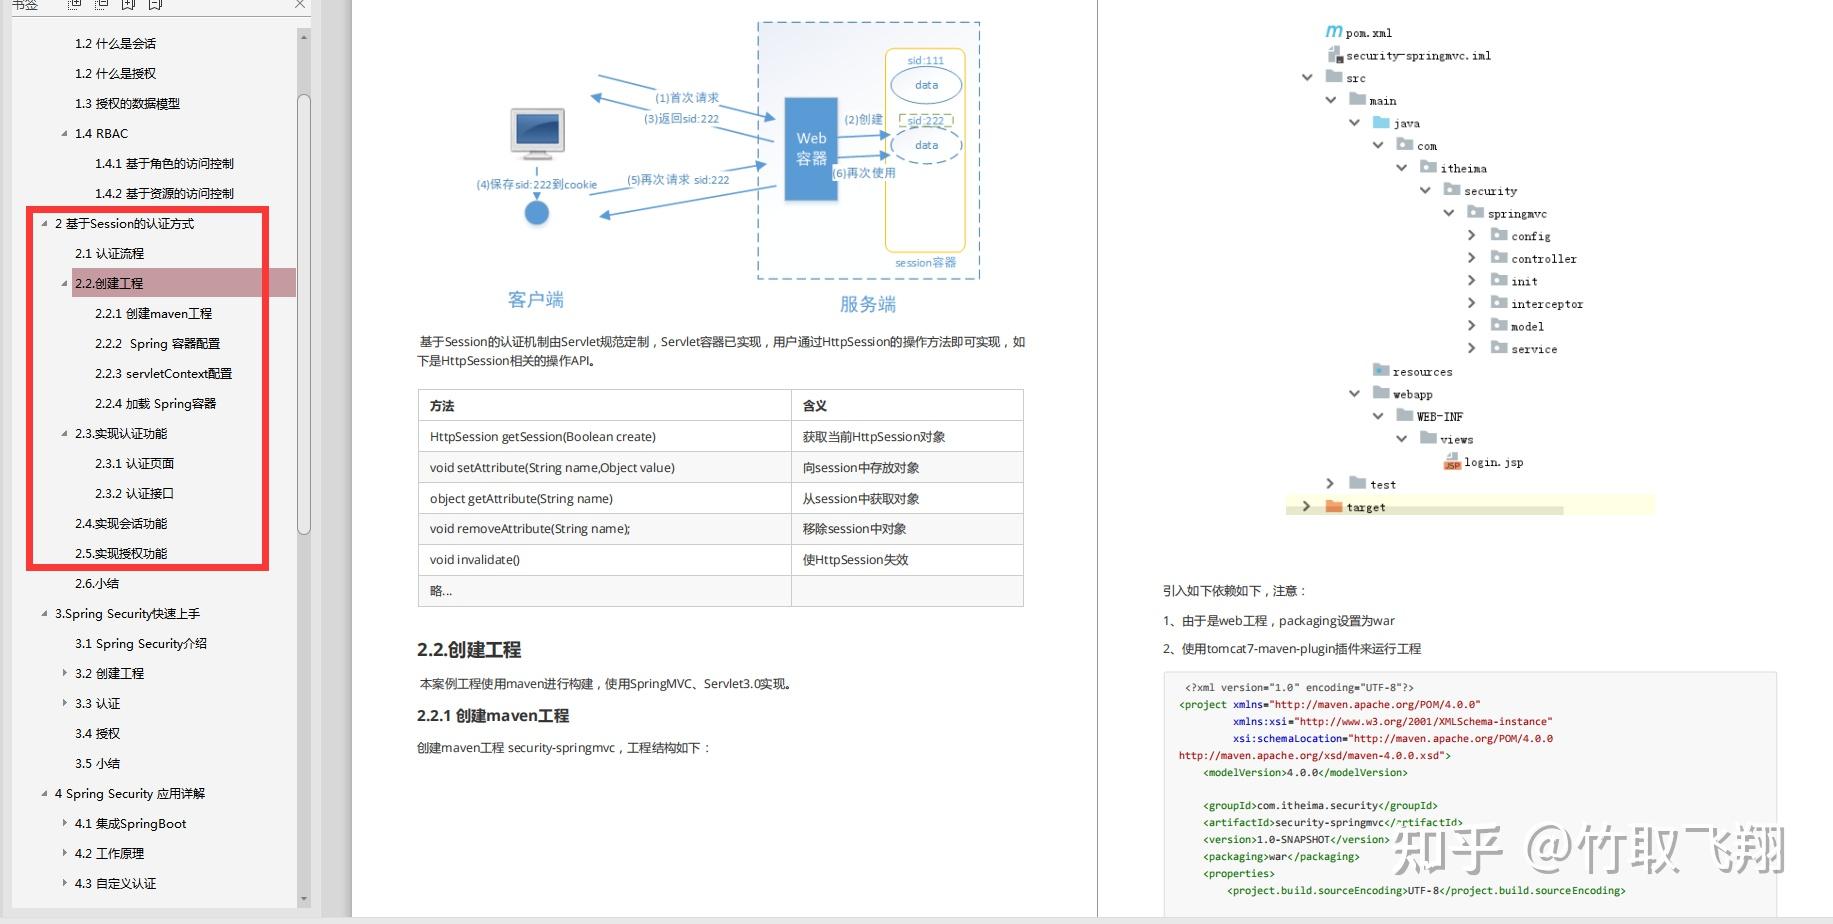The width and height of the screenshot is (1833, 924).
Task: Click the 2.2.1 创建maven工程 heading in the document
Action: point(493,716)
